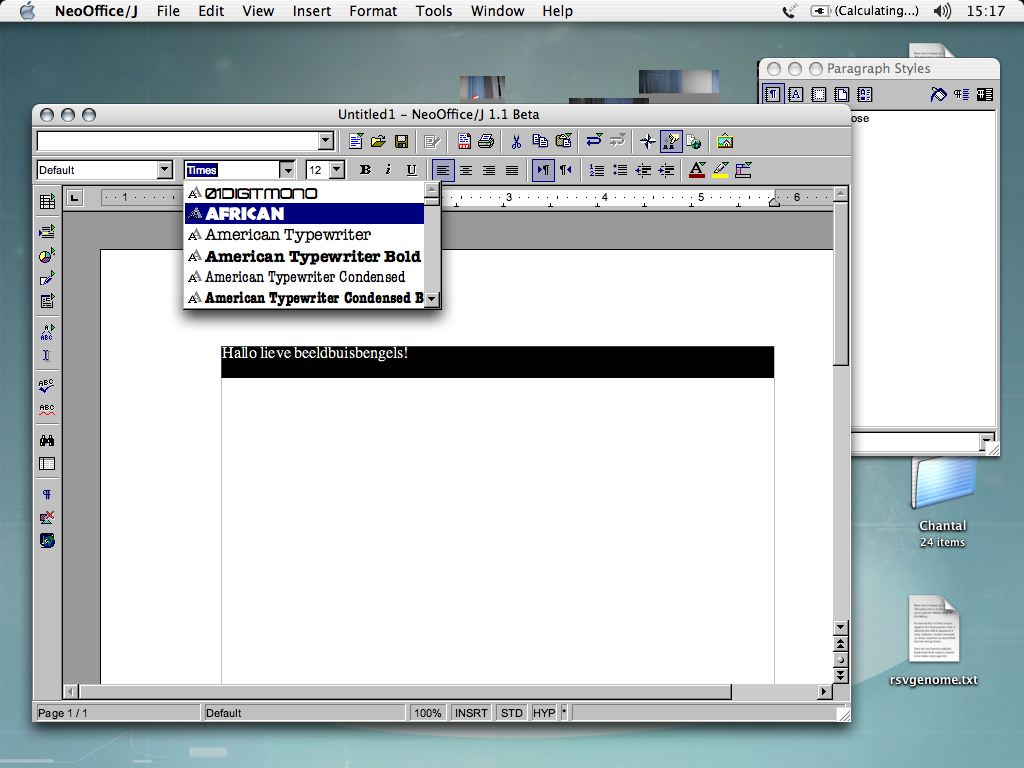Image resolution: width=1024 pixels, height=768 pixels.
Task: Click the Insert table icon in the left toolbar
Action: (47, 202)
